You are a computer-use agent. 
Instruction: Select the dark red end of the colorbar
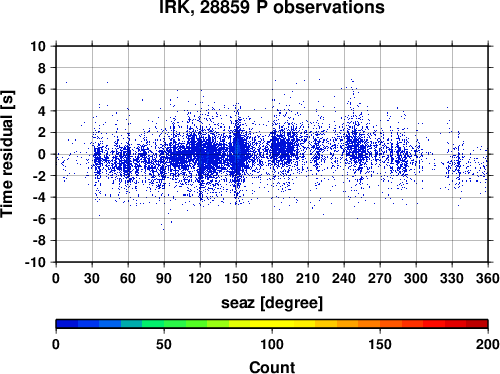477,324
